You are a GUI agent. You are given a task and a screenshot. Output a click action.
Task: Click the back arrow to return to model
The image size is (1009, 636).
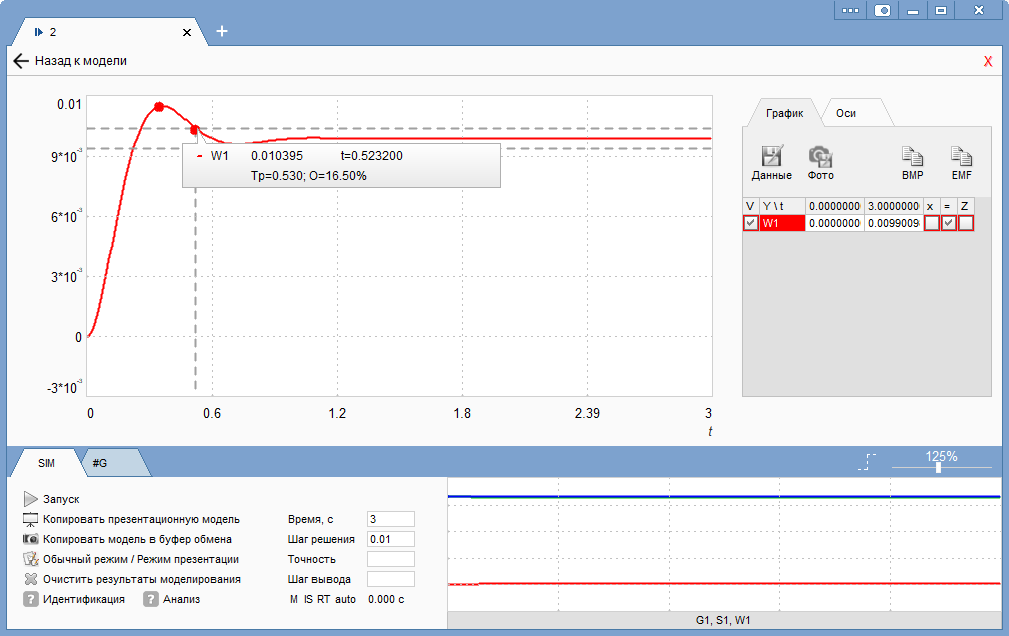coord(21,61)
